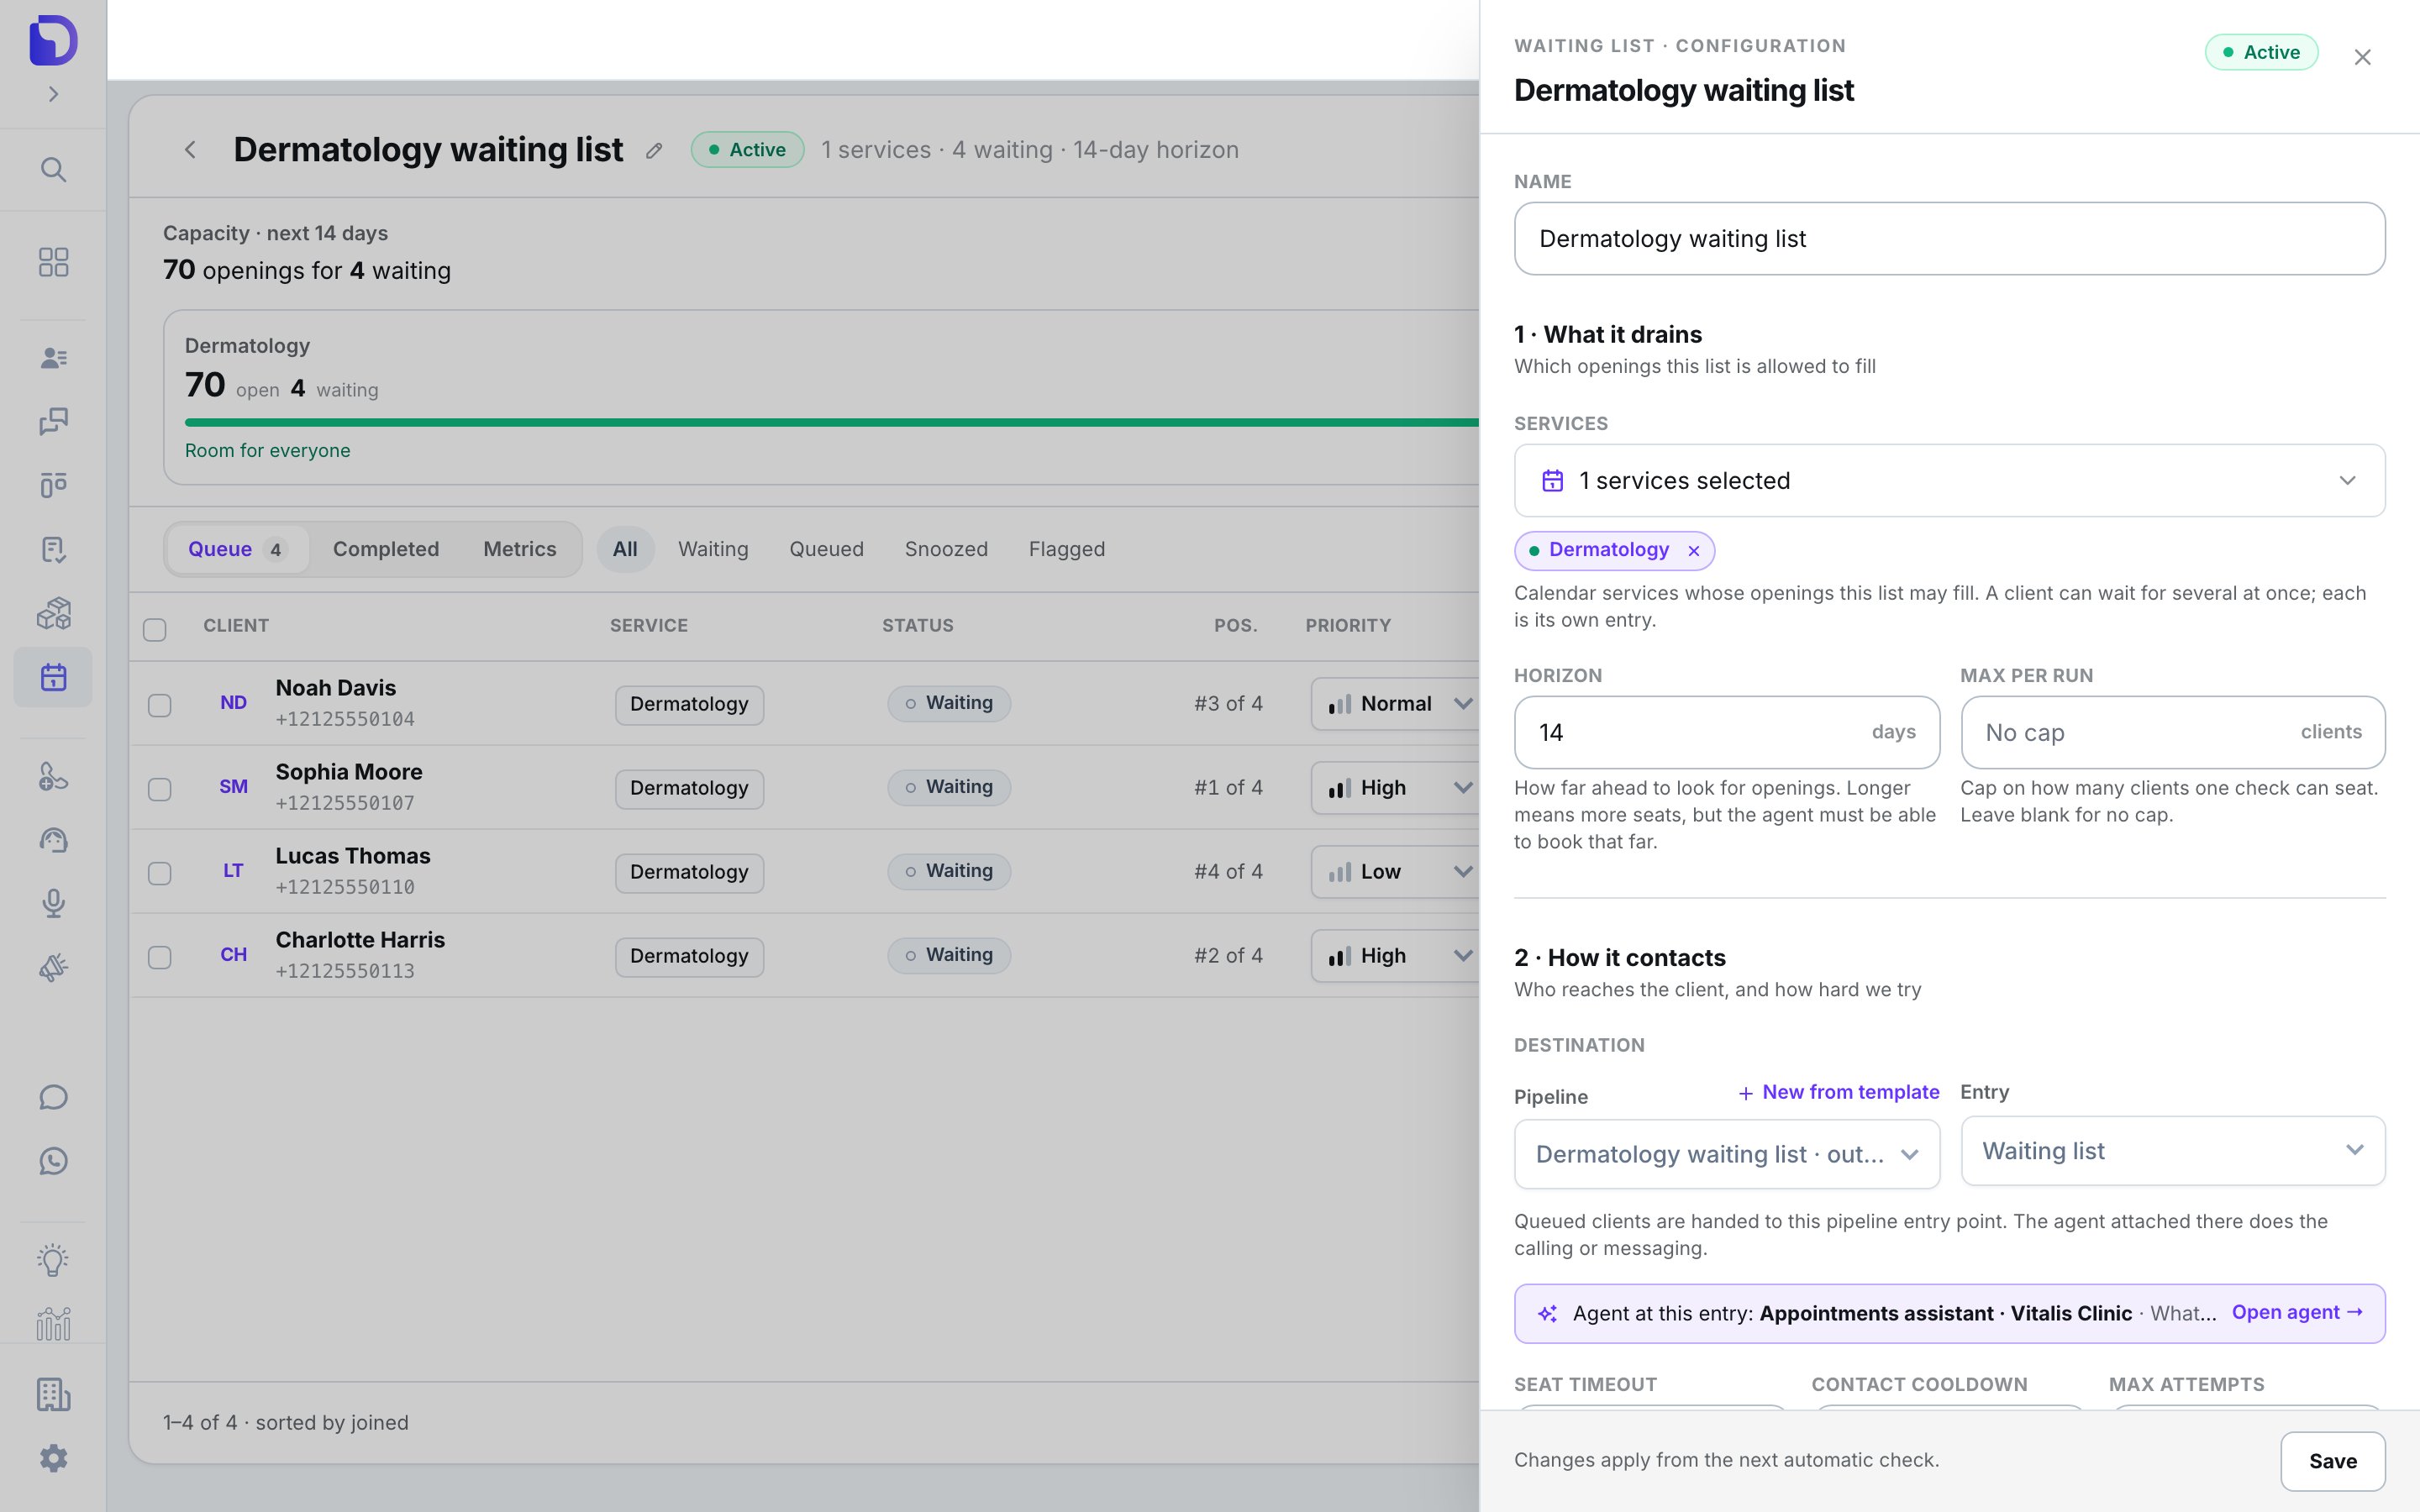This screenshot has height=1512, width=2420.
Task: Open the single chat bubble icon
Action: pyautogui.click(x=53, y=1097)
